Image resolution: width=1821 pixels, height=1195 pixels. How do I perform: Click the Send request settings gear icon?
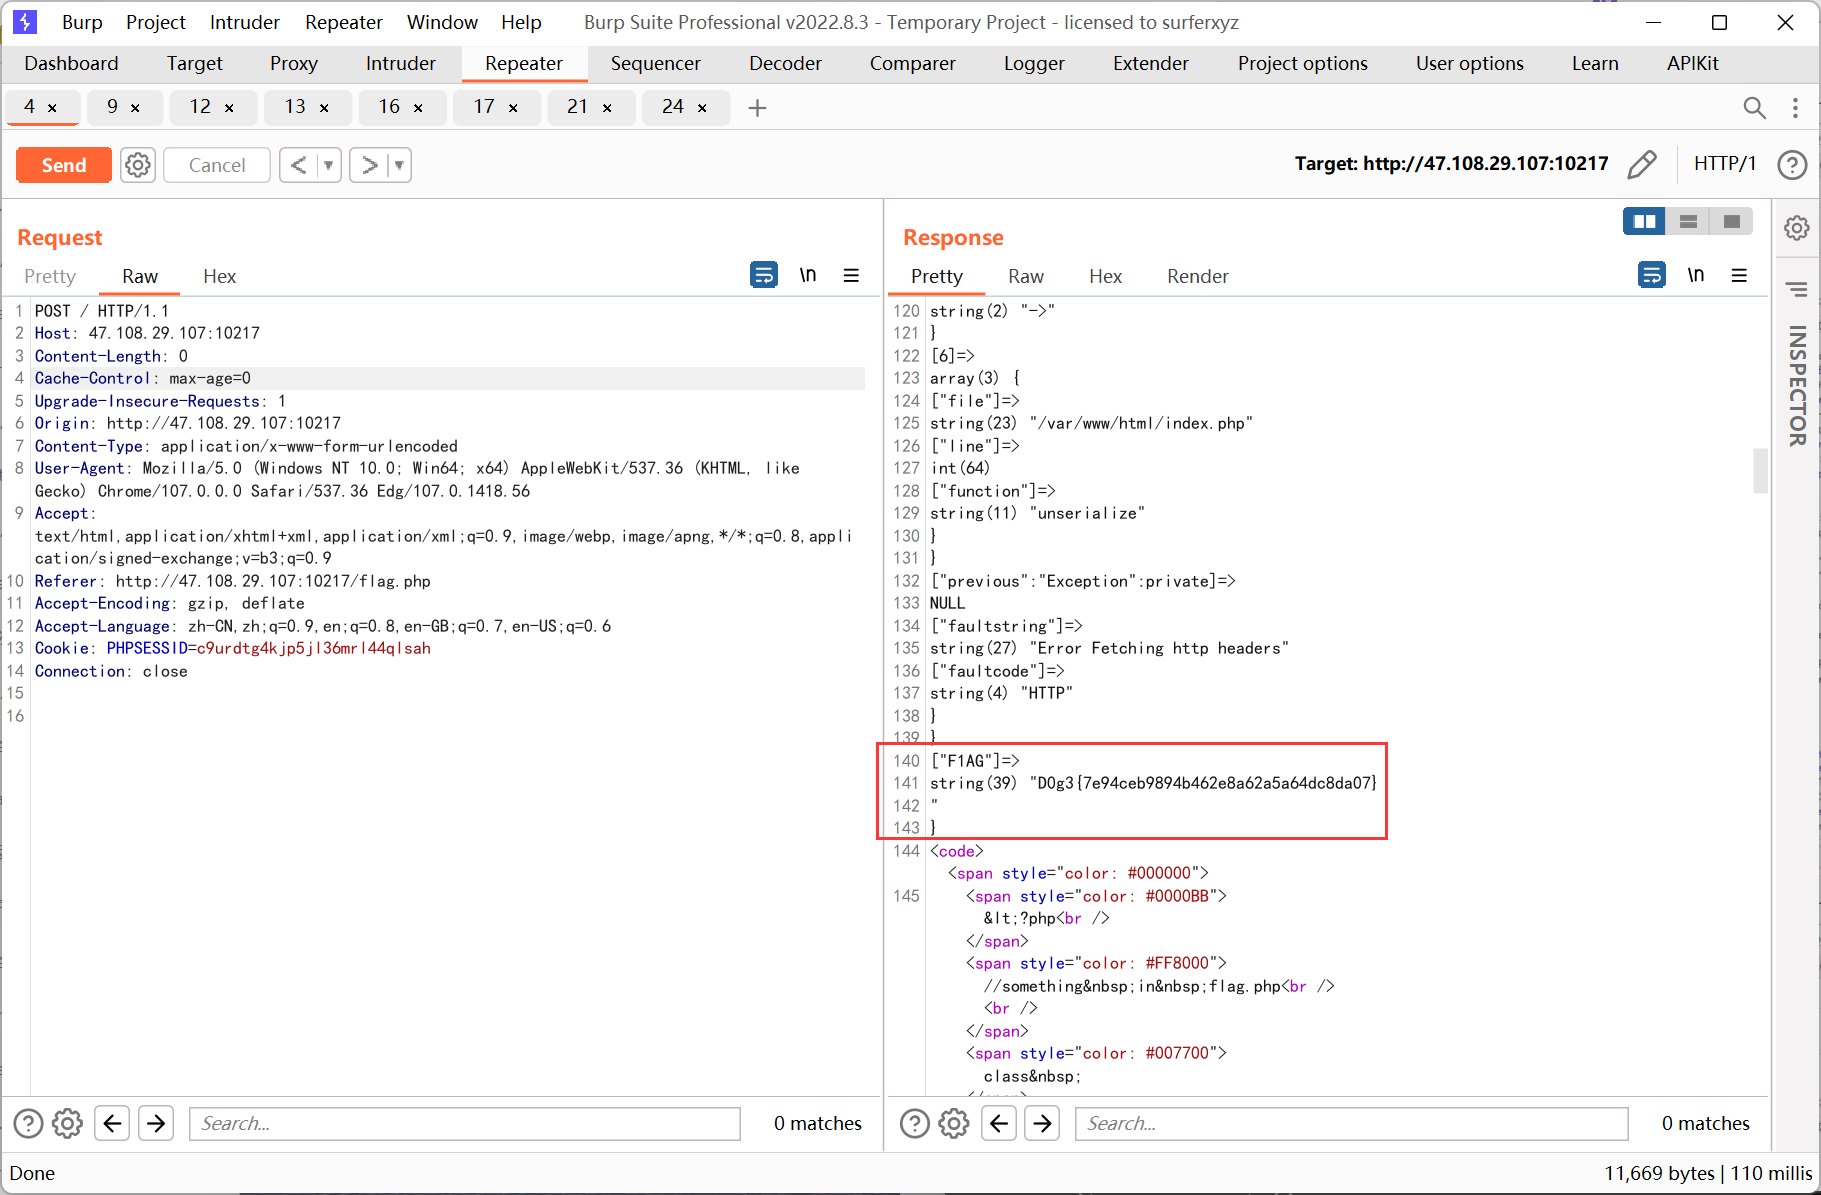click(x=138, y=165)
